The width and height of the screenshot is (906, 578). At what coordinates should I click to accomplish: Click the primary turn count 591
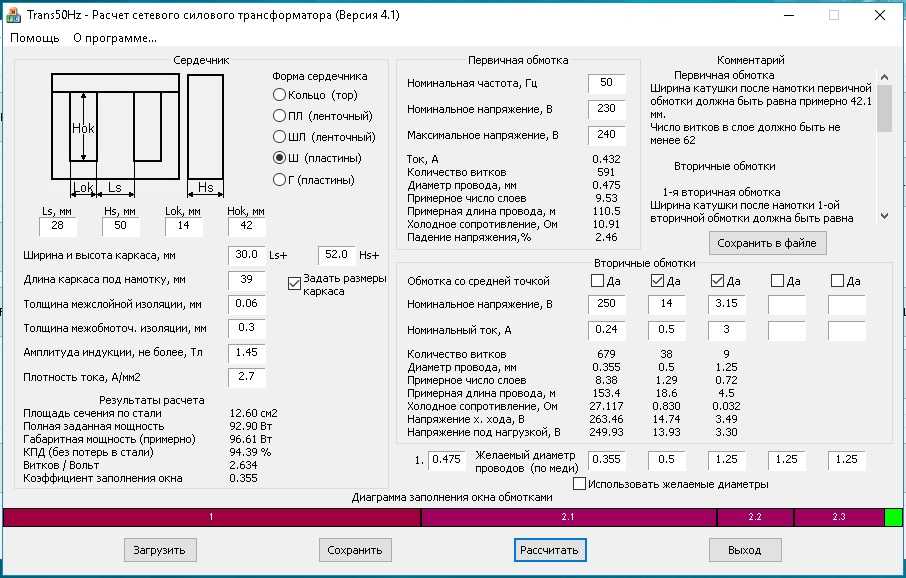[x=606, y=172]
